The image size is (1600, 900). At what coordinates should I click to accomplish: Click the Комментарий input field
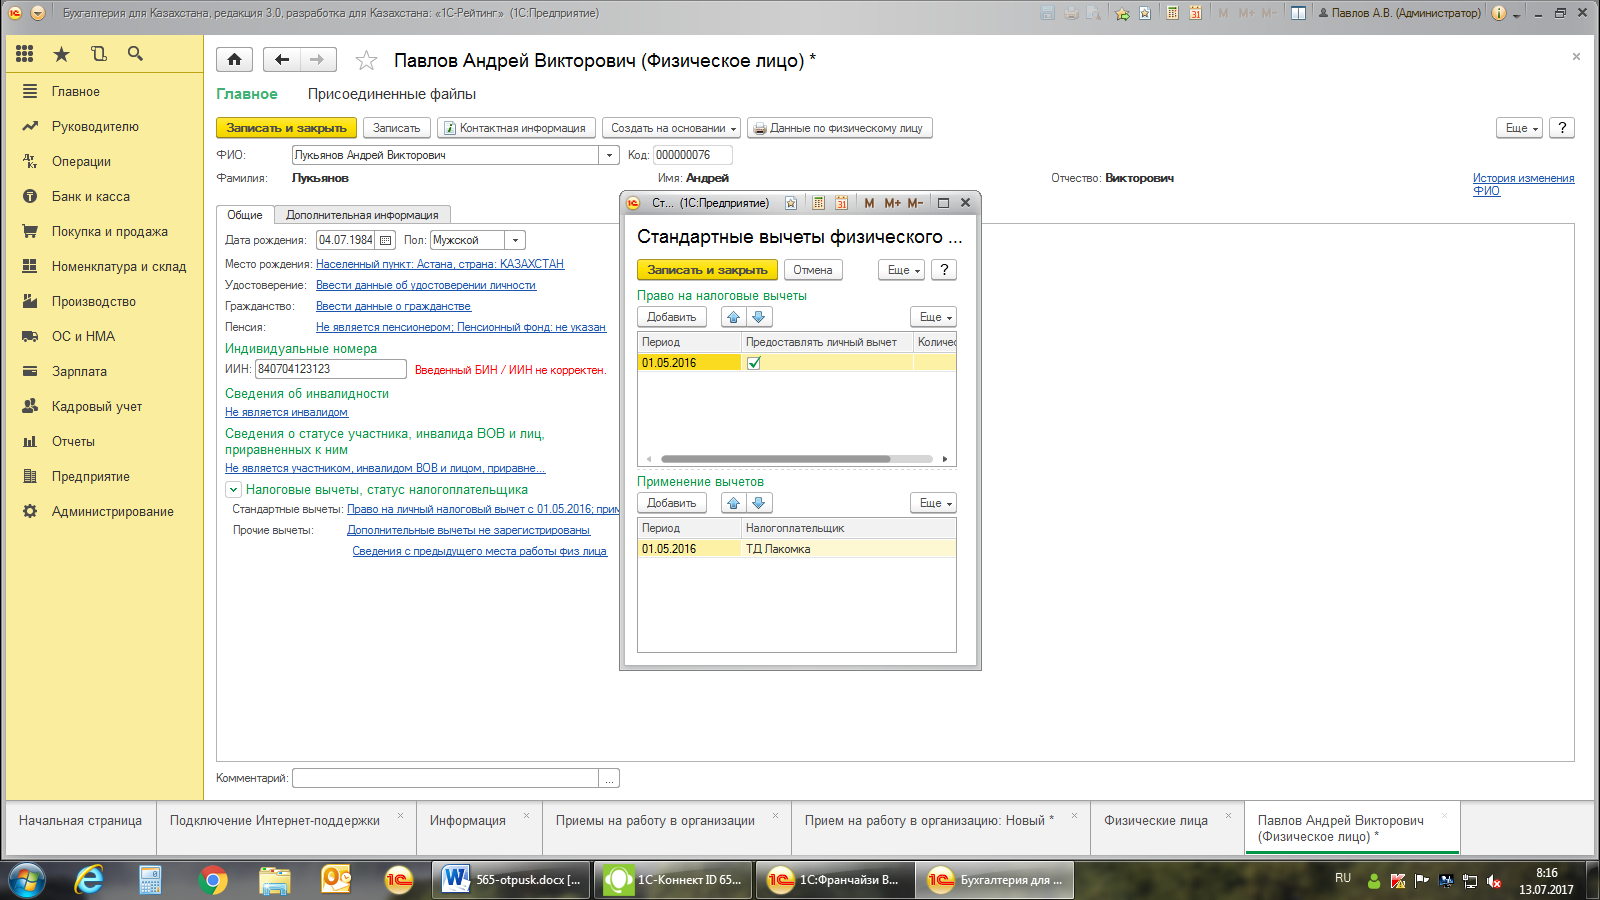445,778
